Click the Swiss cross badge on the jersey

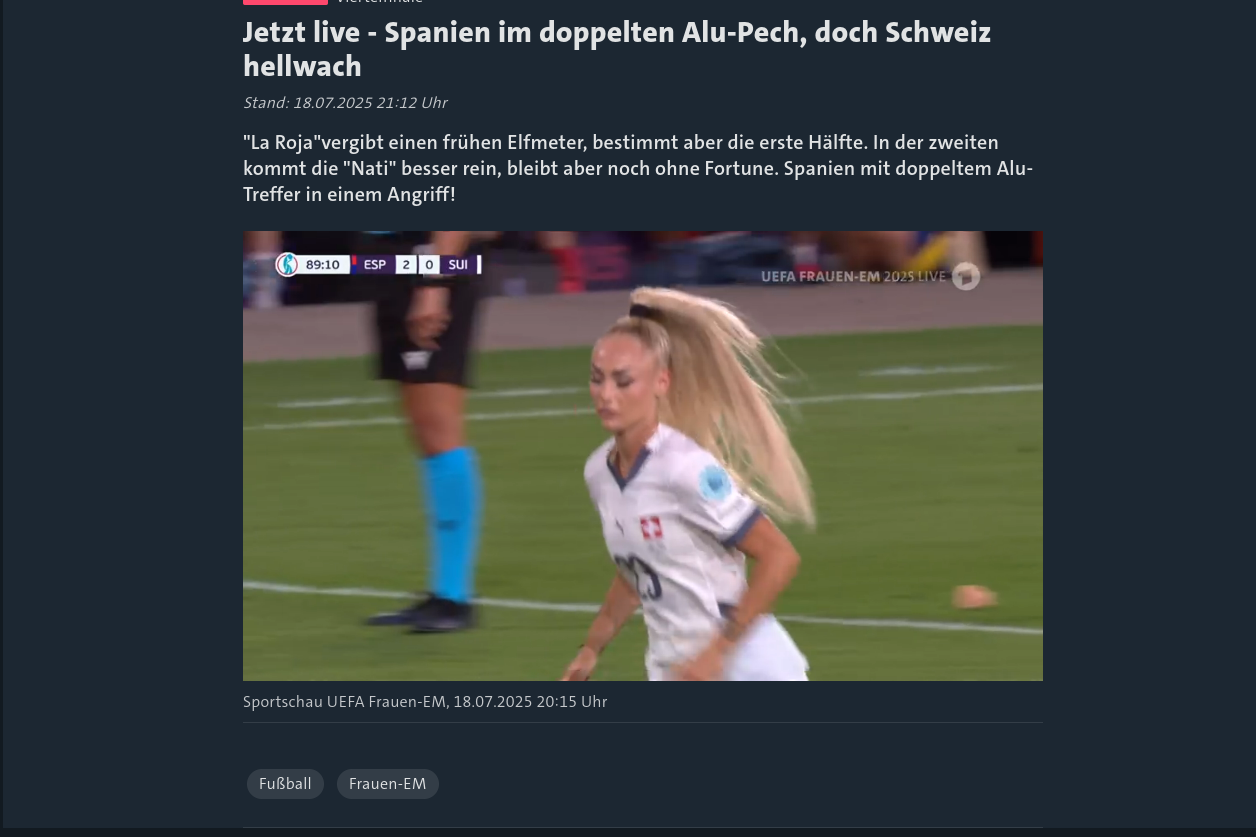coord(652,528)
